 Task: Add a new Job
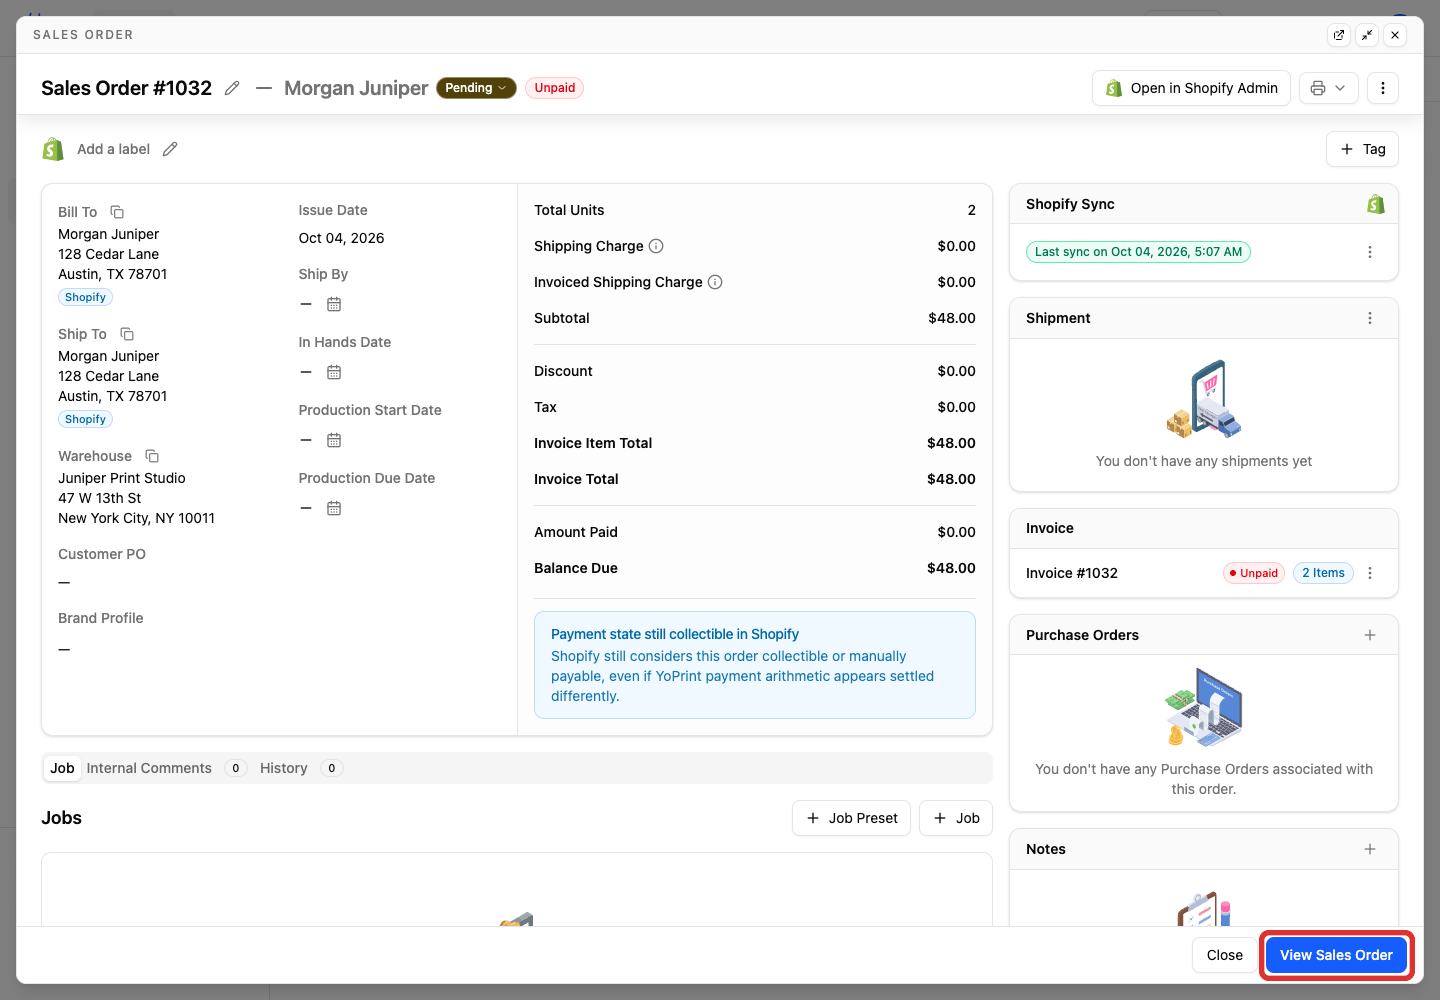click(956, 818)
